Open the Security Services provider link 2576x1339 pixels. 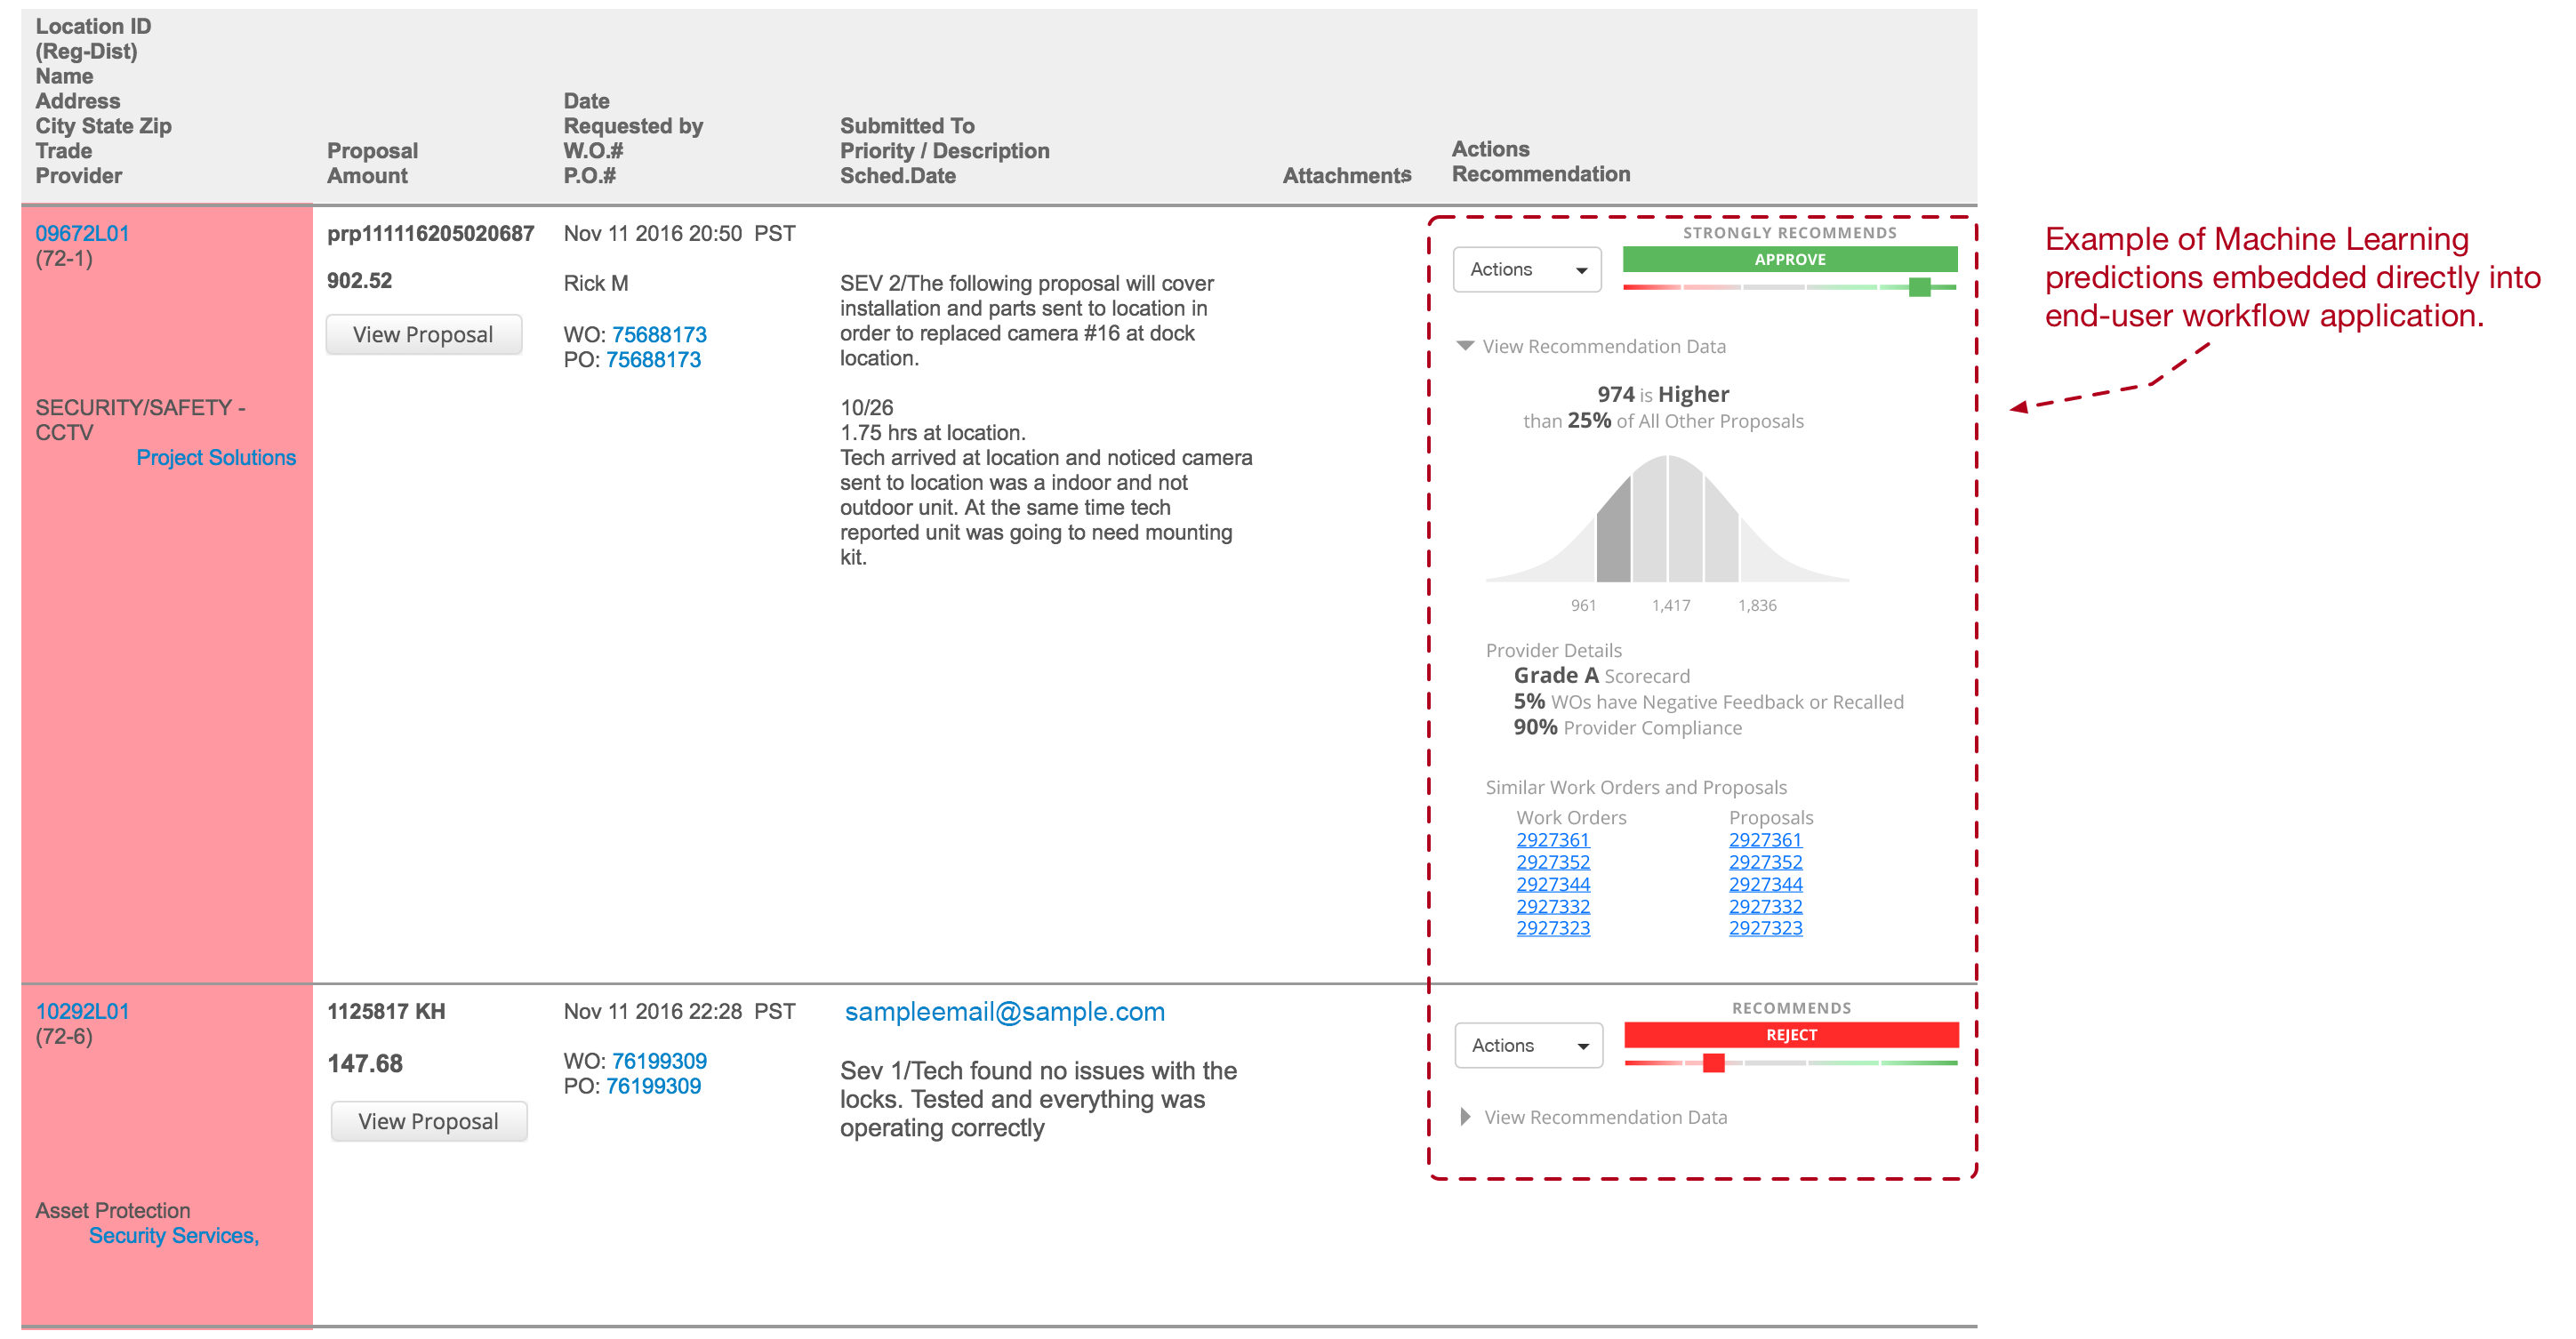(173, 1235)
